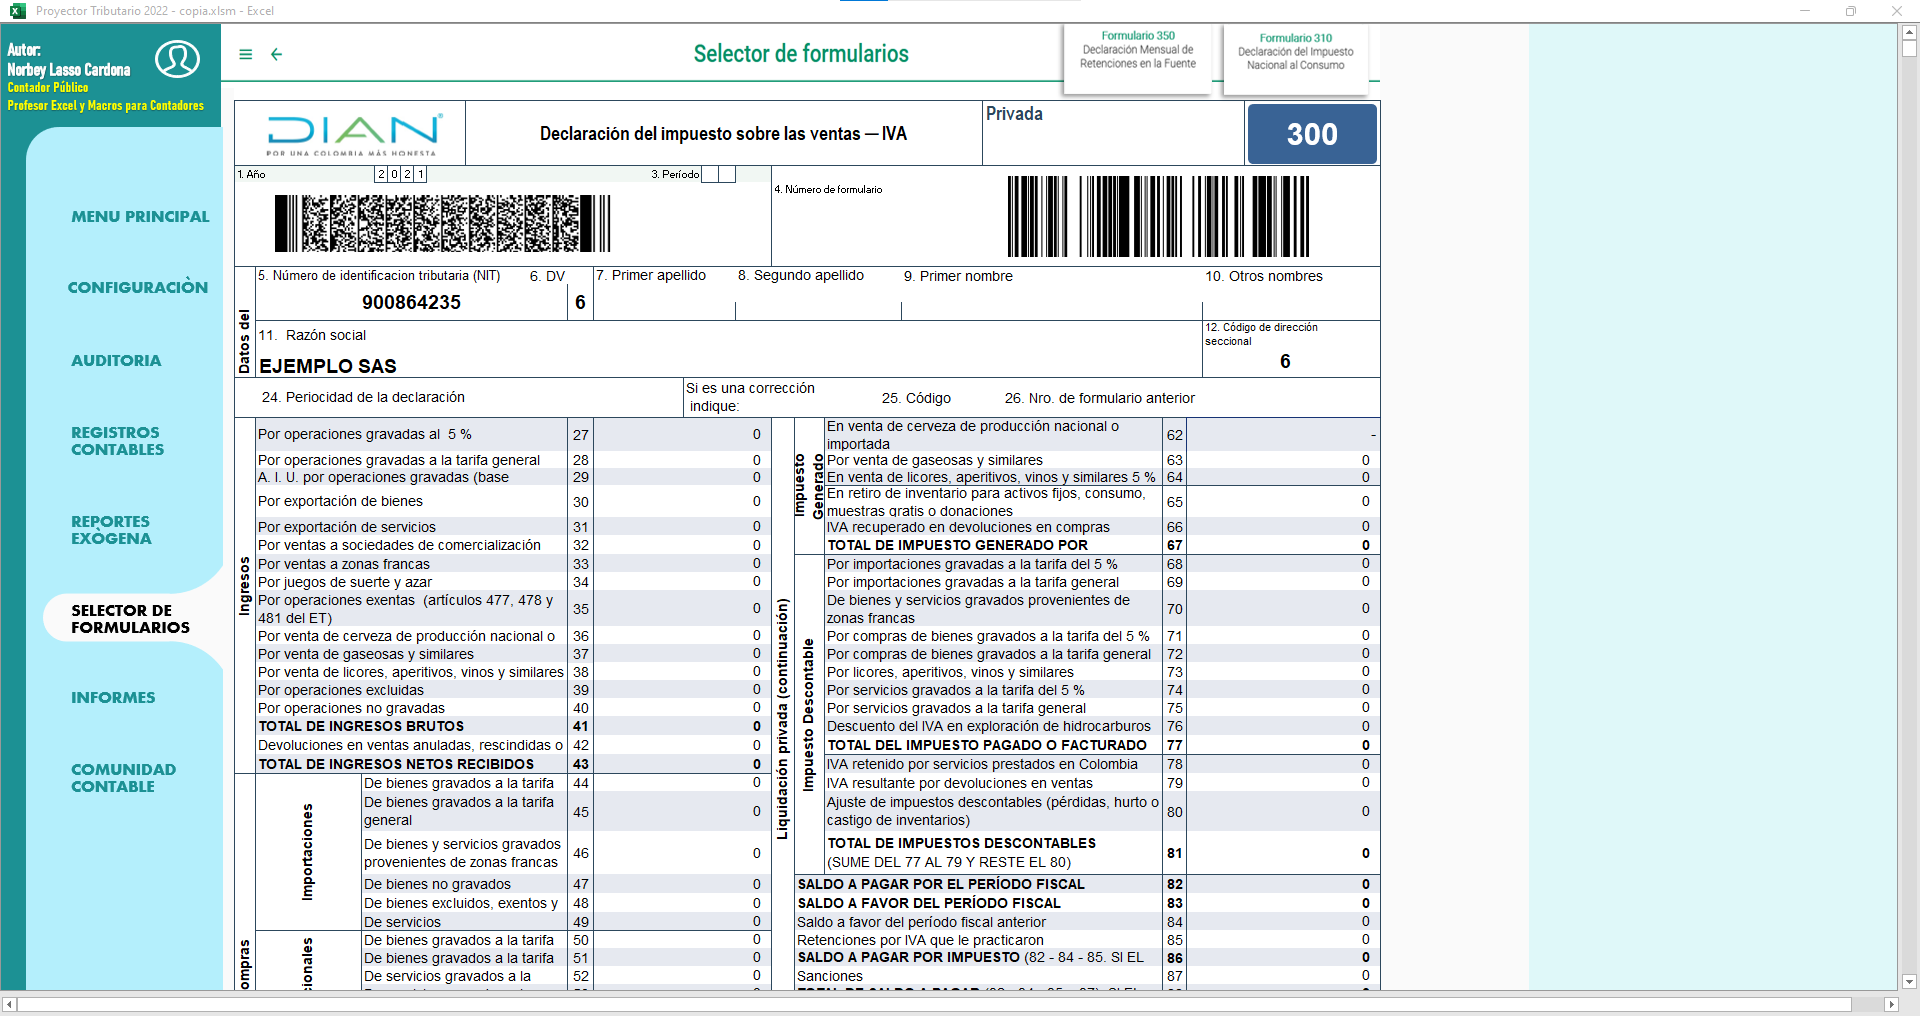Go to AUDITORIA section

tap(116, 361)
